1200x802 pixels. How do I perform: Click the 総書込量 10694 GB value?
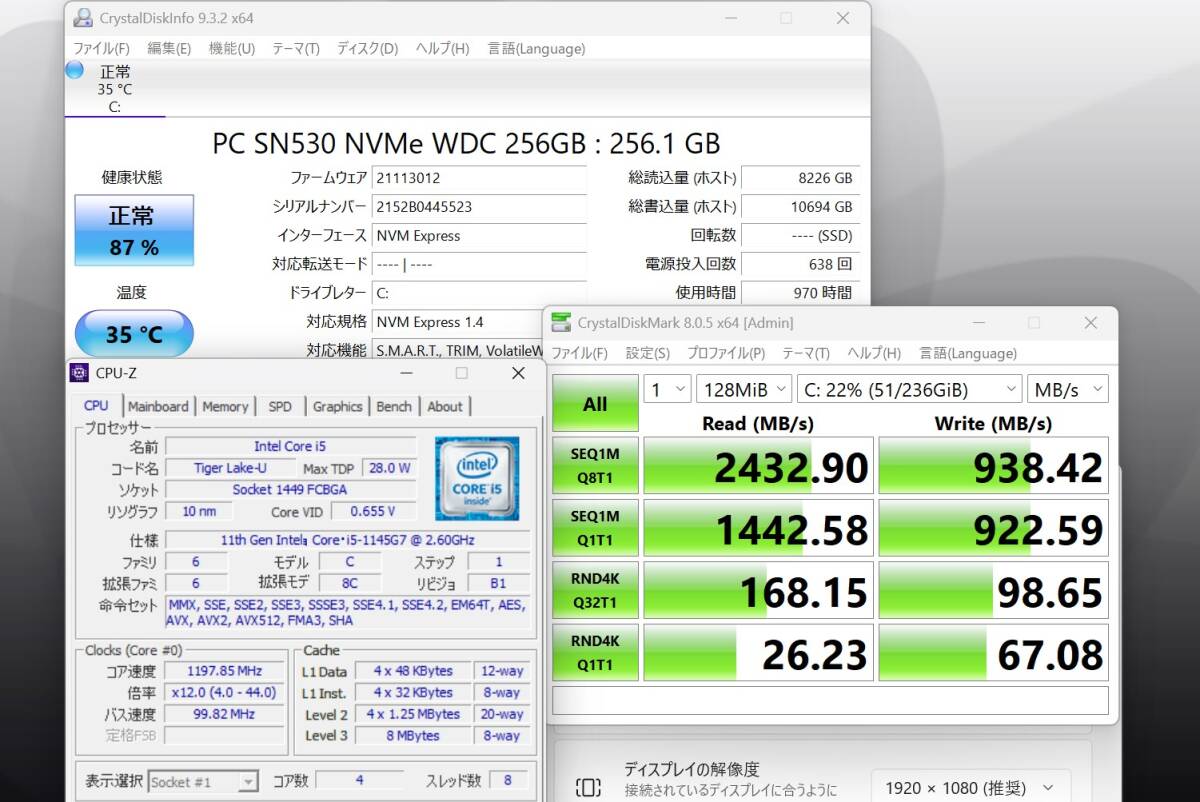coord(800,207)
